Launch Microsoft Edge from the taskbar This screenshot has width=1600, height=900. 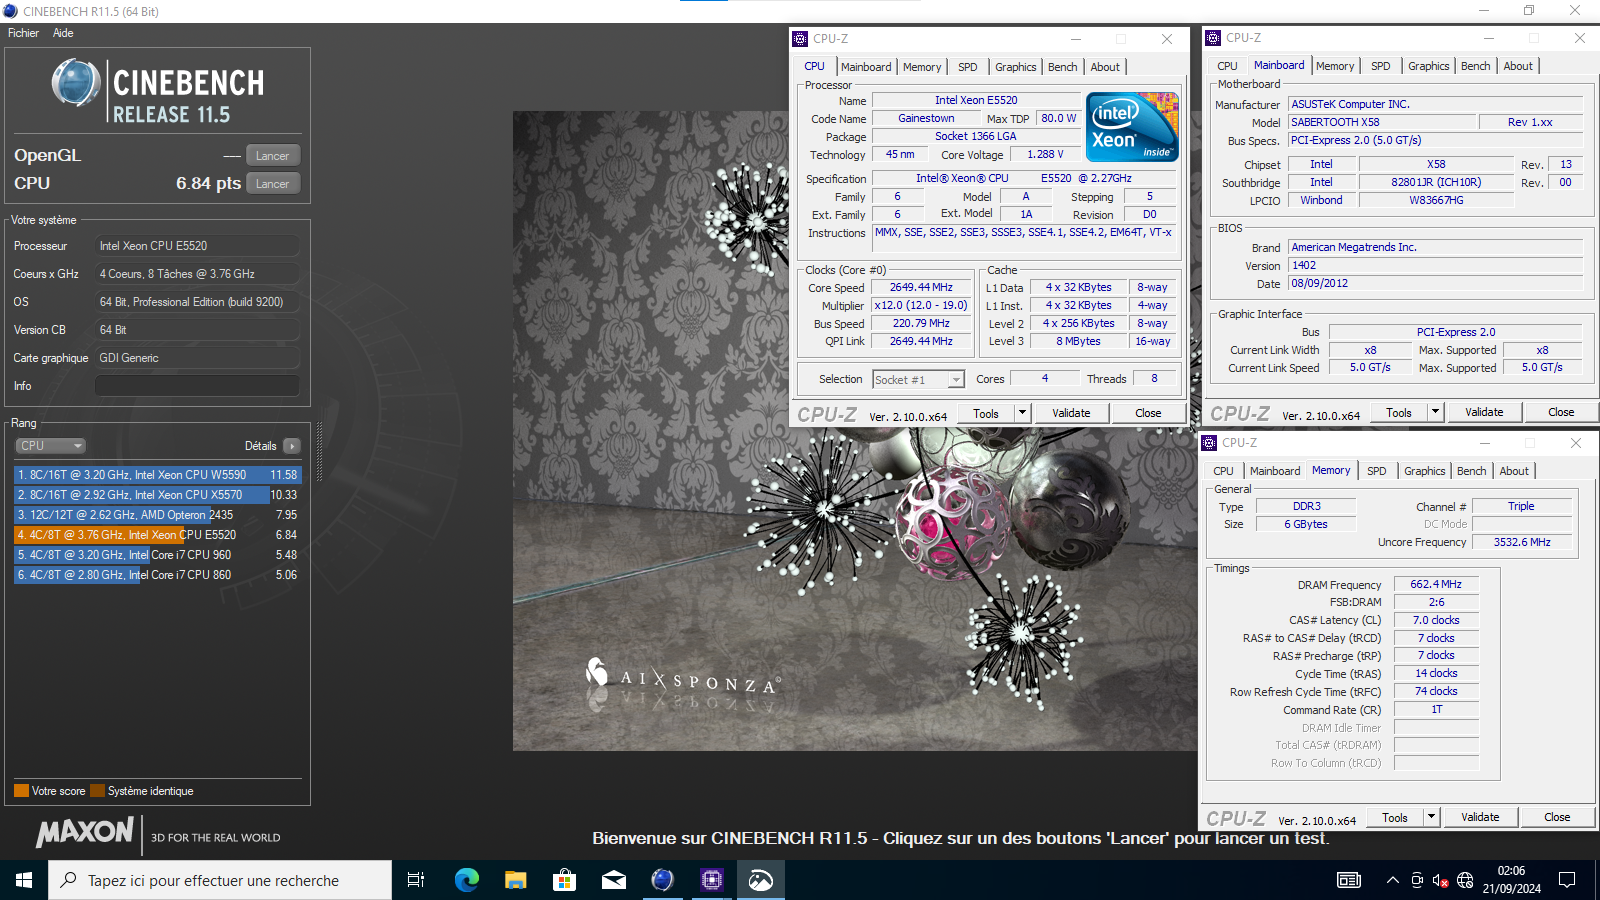click(466, 880)
